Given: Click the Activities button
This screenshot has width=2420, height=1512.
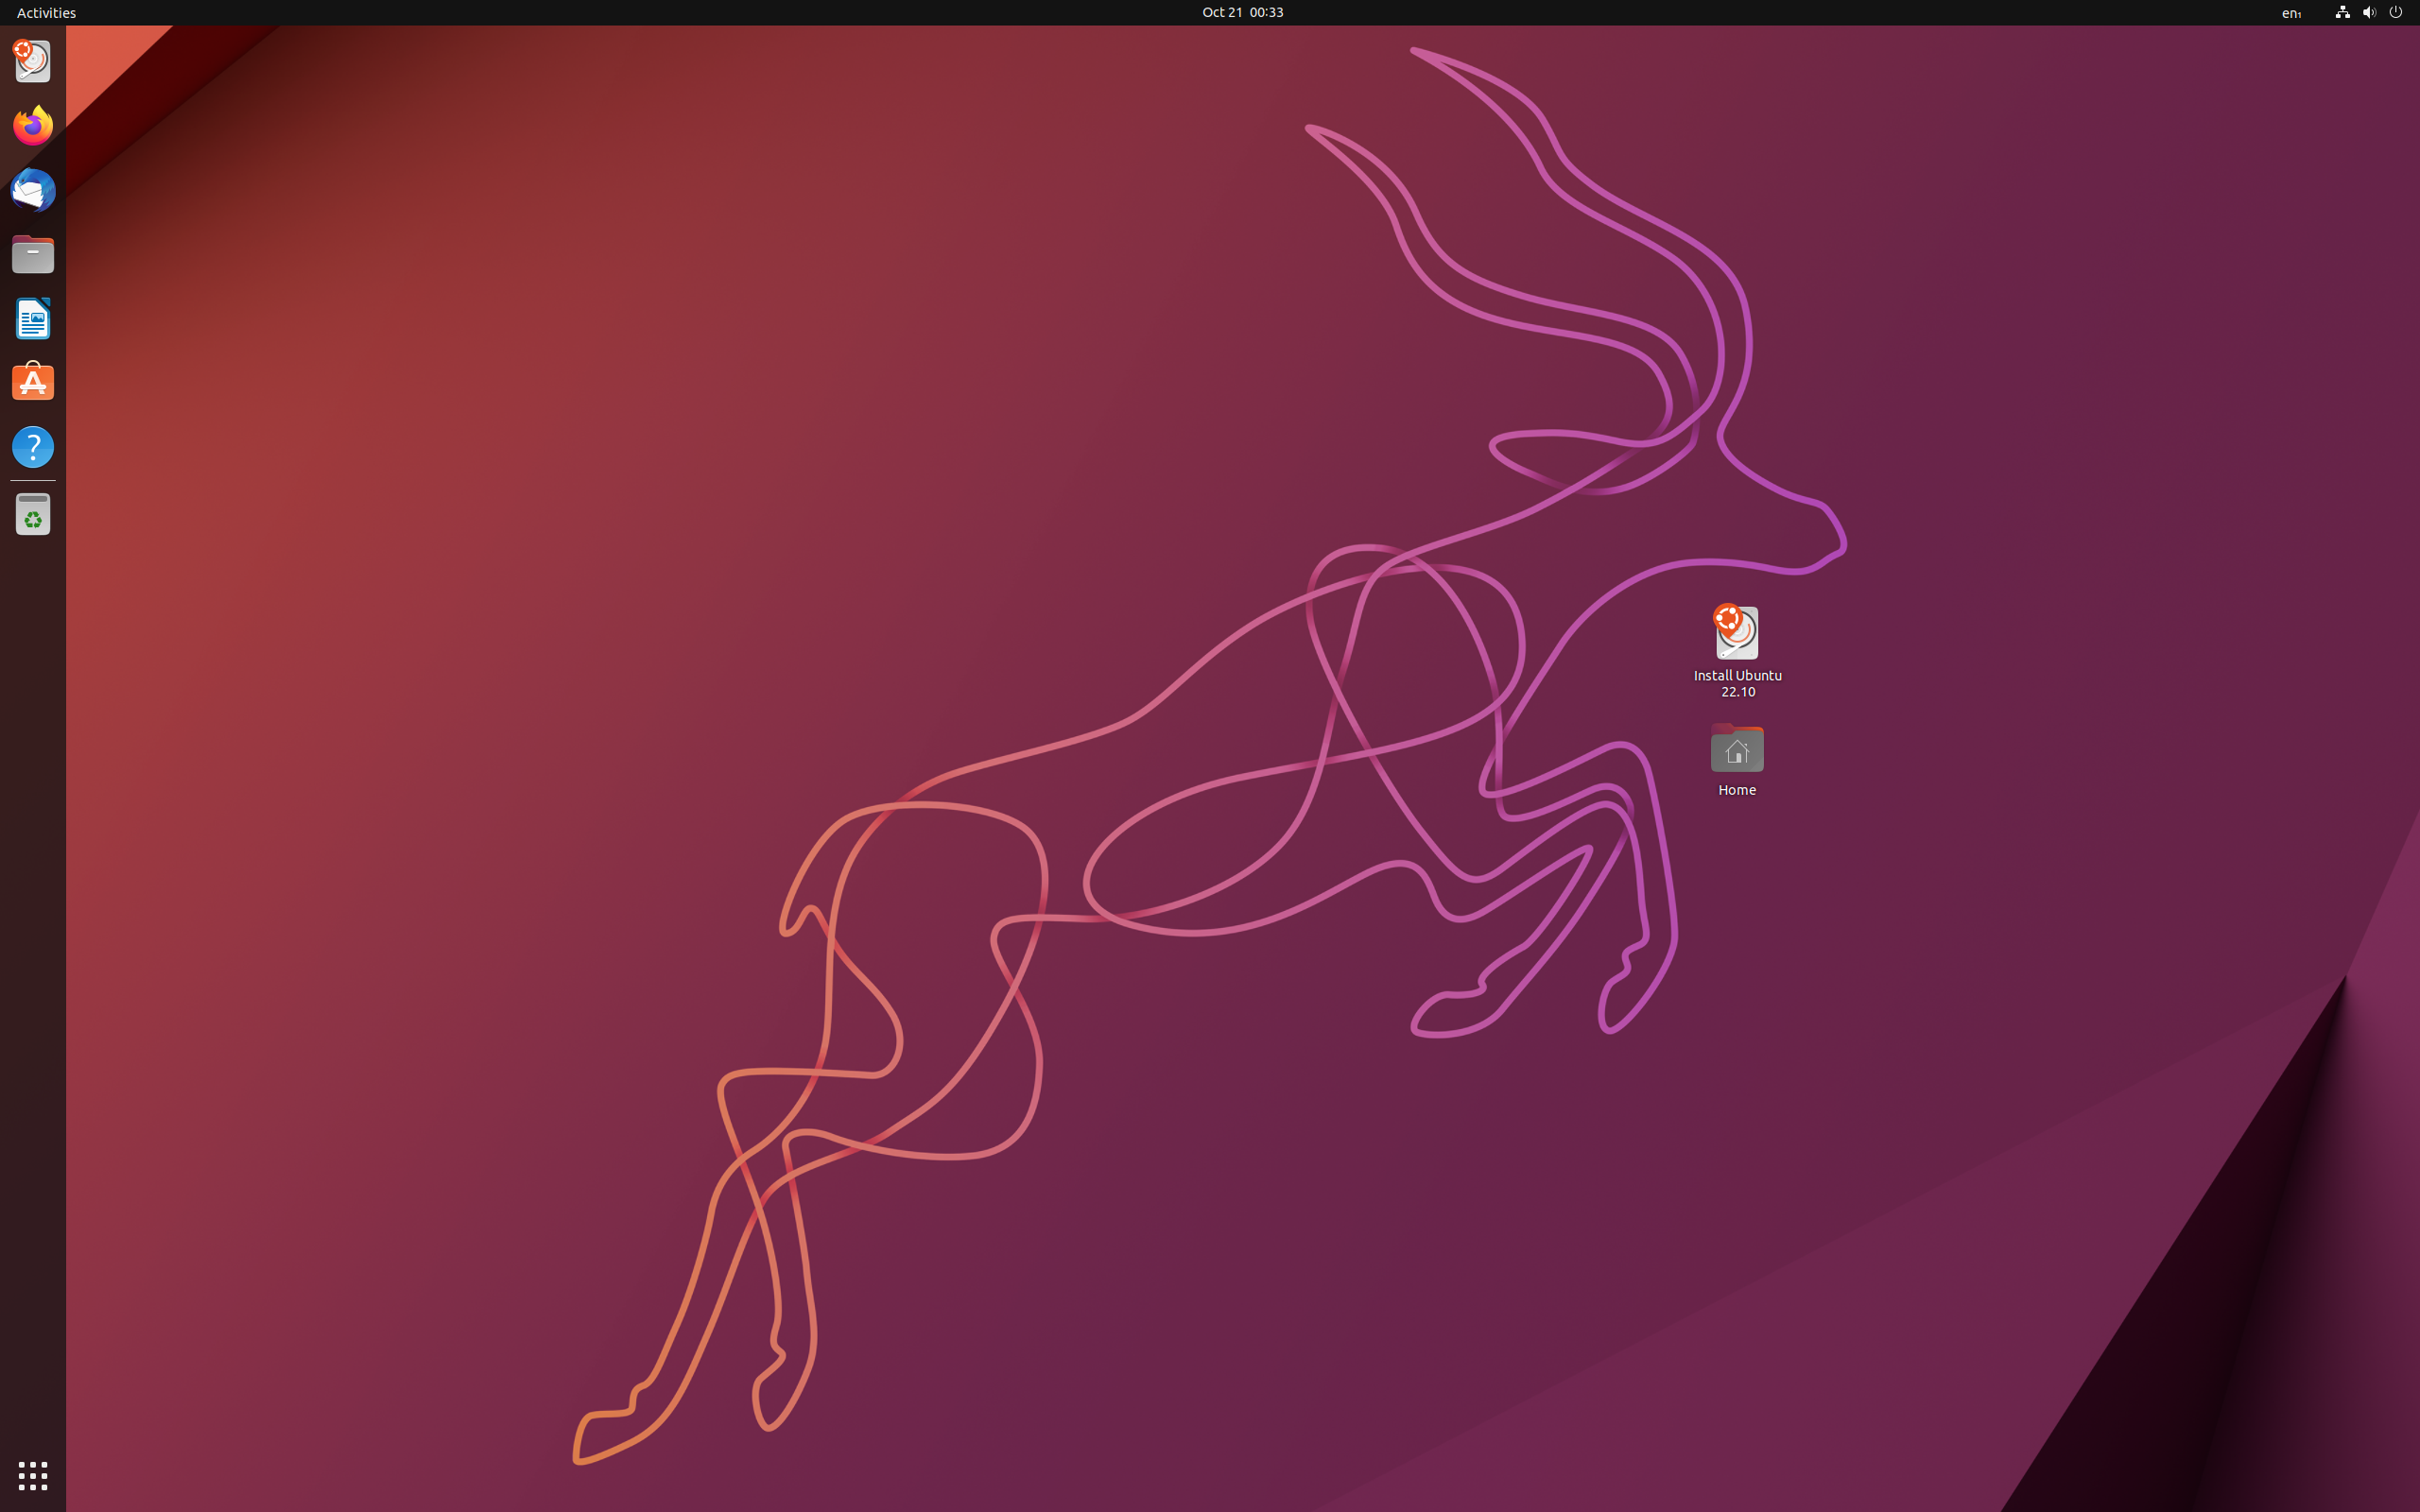Looking at the screenshot, I should pos(46,12).
